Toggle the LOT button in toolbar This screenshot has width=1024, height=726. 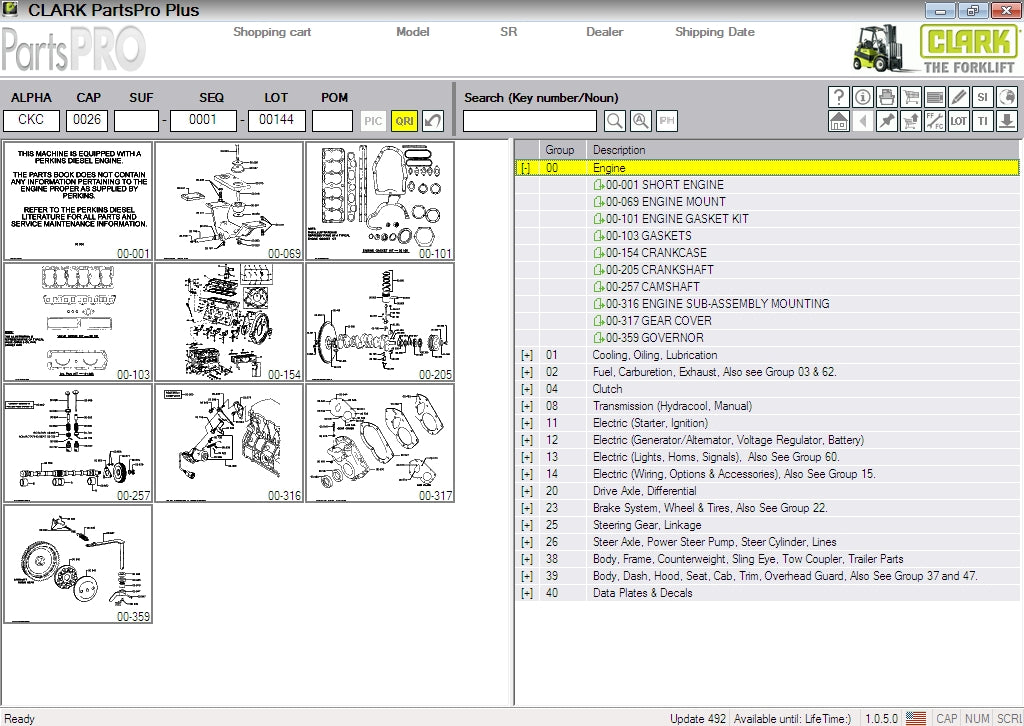[959, 121]
